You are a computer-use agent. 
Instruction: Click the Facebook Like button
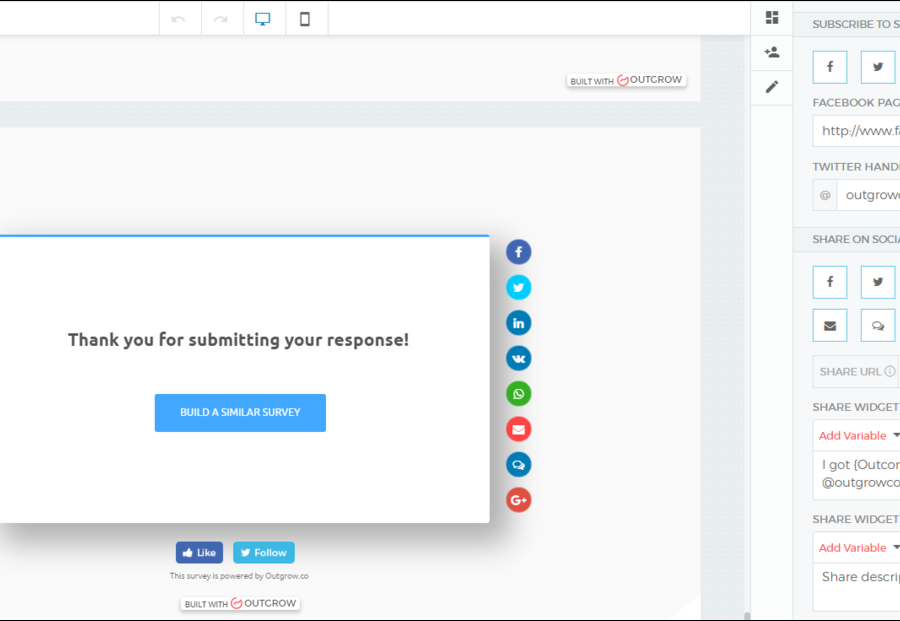(x=199, y=553)
